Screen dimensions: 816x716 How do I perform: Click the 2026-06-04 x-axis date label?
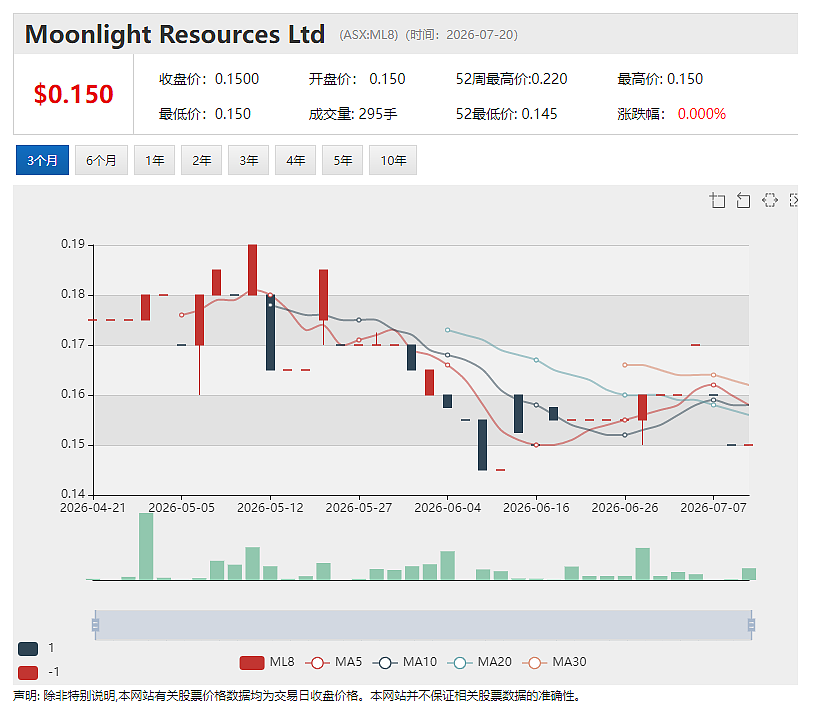(x=448, y=508)
